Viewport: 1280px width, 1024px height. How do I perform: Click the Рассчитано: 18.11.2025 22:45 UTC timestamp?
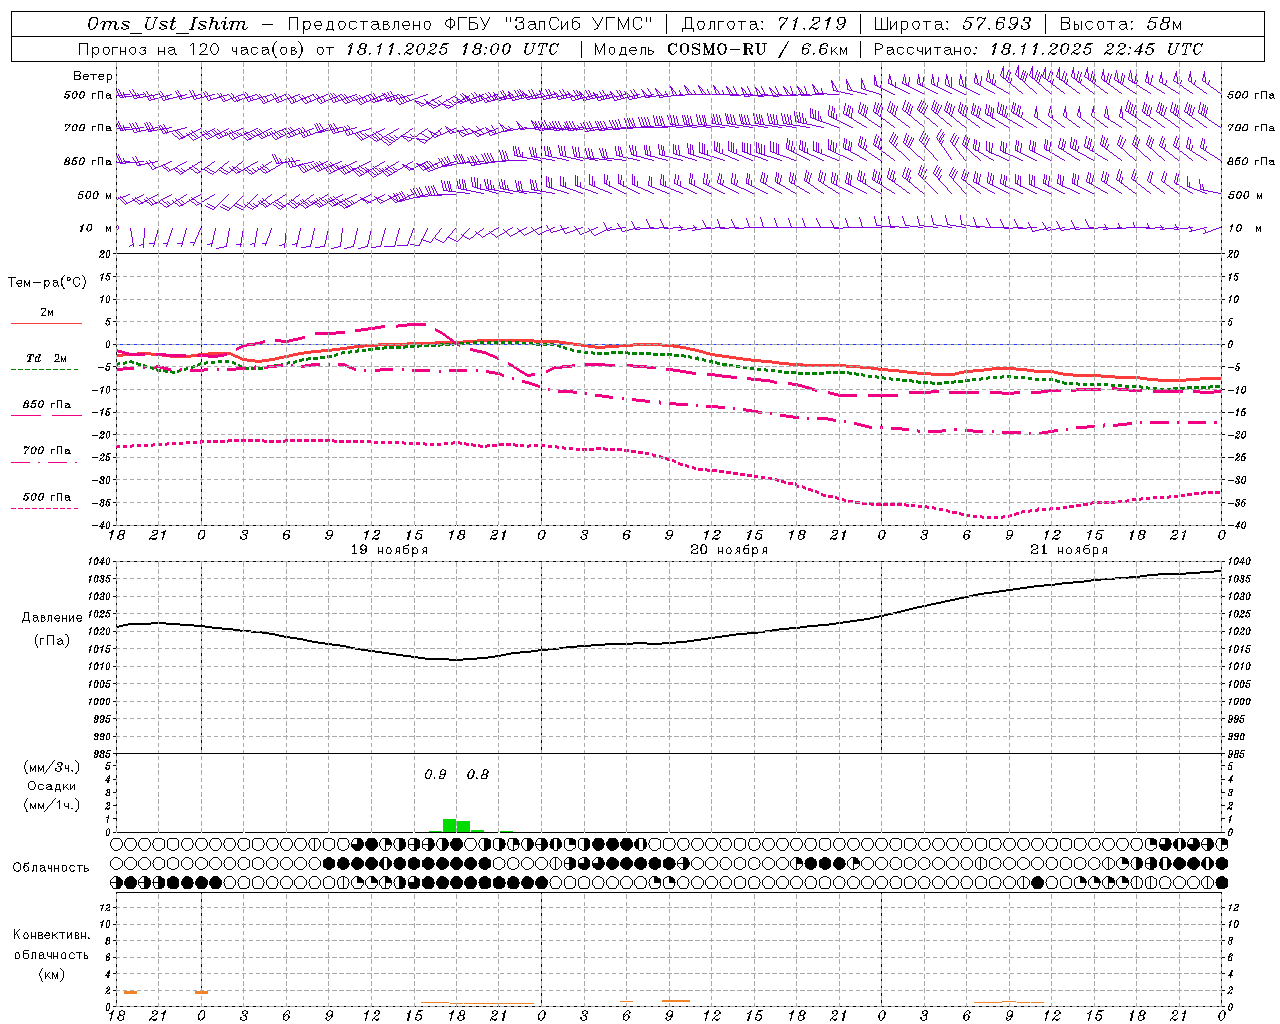click(x=1038, y=49)
